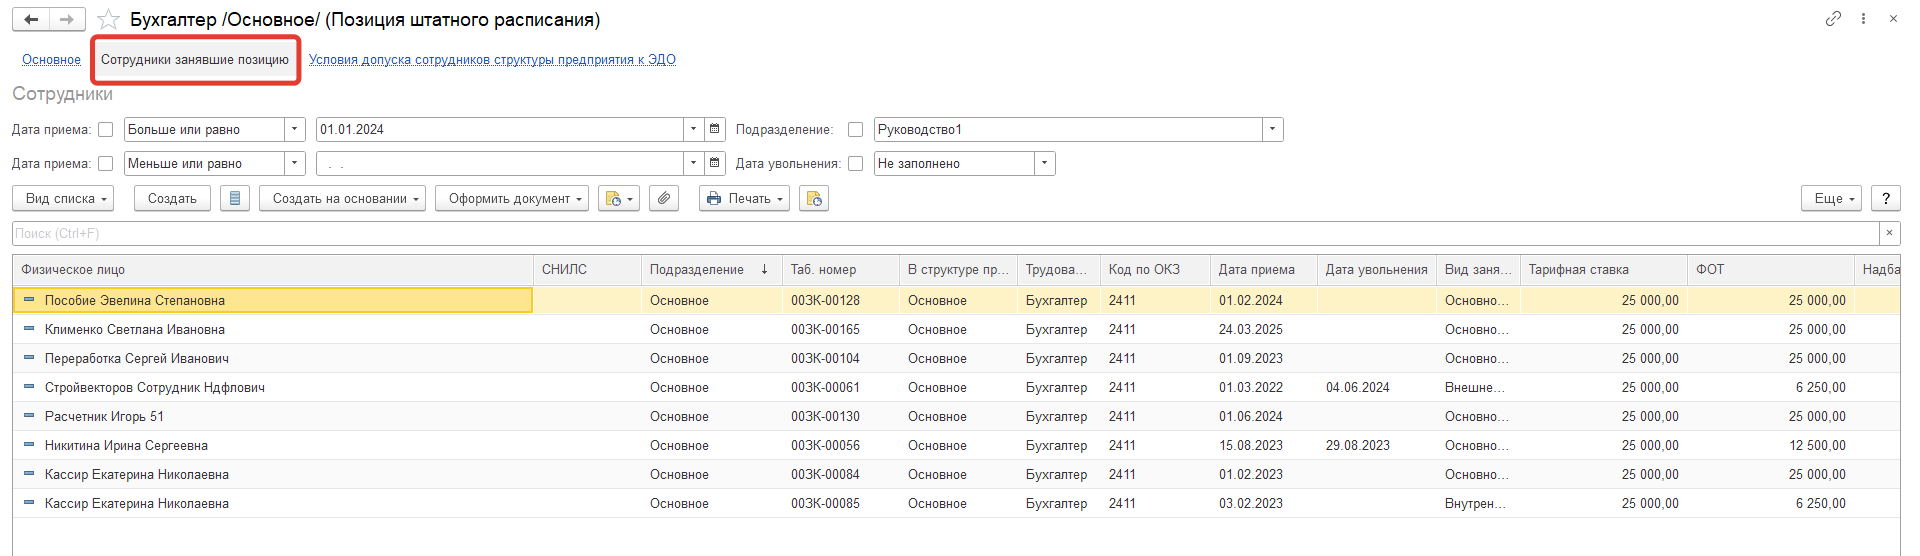Clear the search field with the x icon
The width and height of the screenshot is (1920, 556).
(1889, 233)
